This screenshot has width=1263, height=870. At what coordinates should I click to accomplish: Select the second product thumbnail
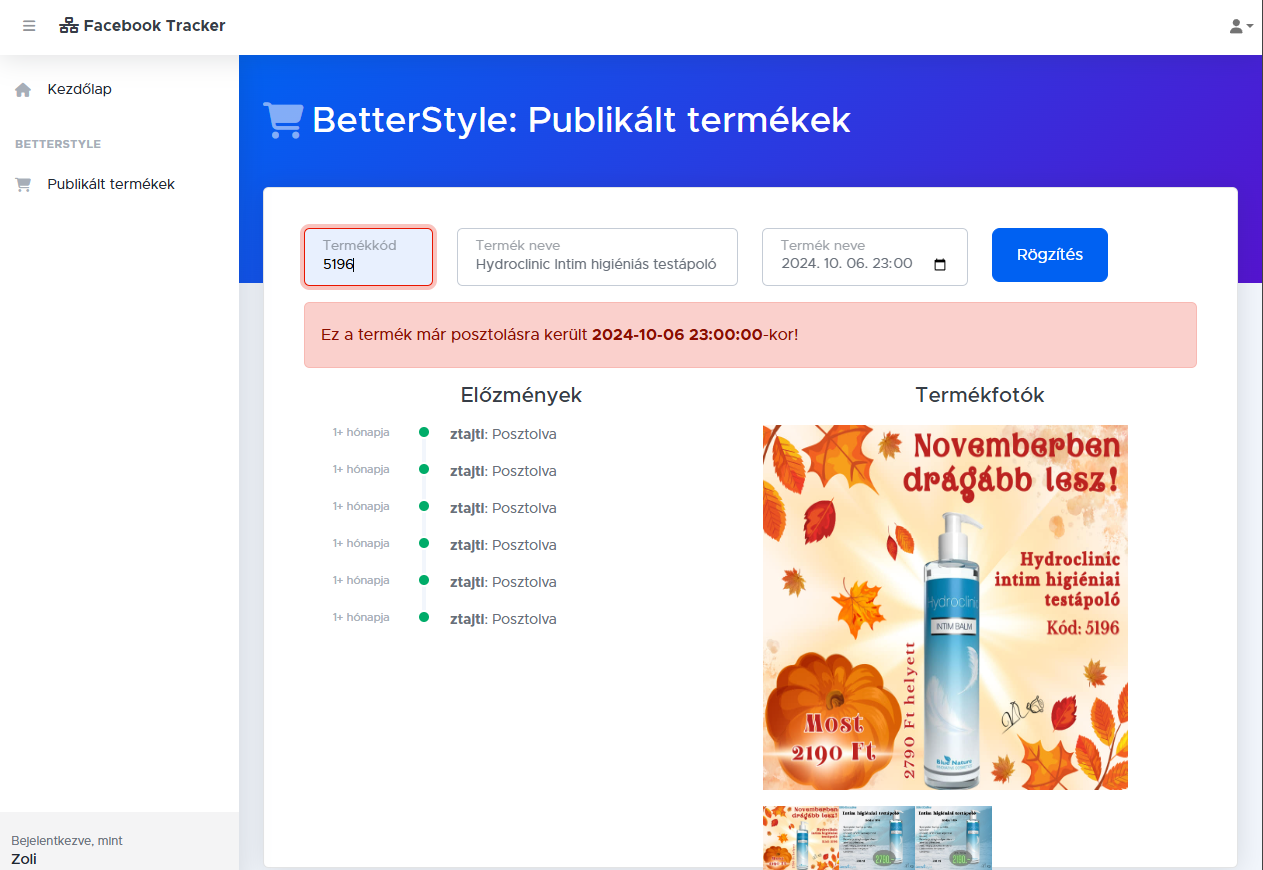tap(877, 837)
